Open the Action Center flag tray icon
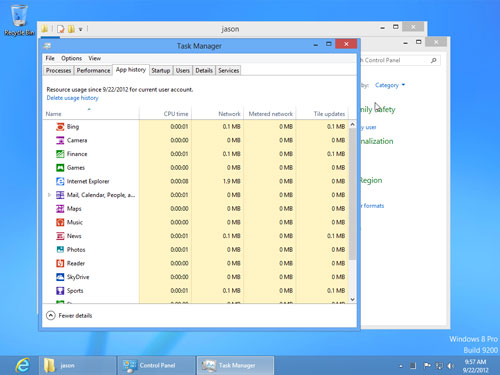The width and height of the screenshot is (500, 375). tap(427, 366)
